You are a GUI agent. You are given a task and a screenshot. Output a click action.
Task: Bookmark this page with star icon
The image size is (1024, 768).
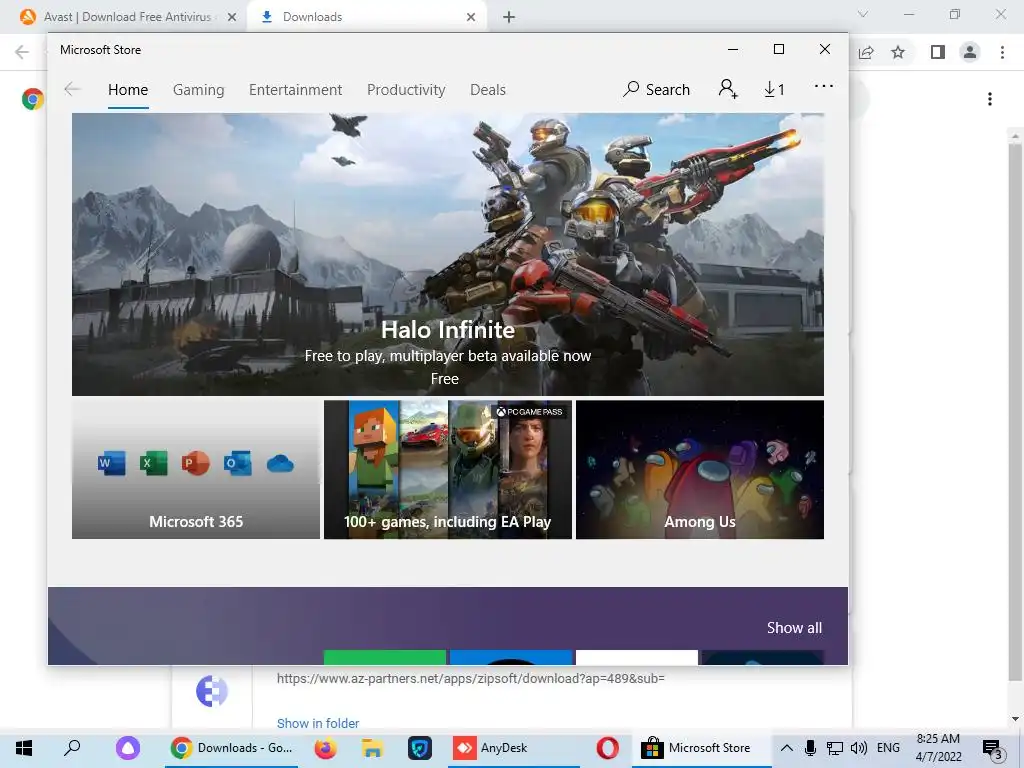(898, 52)
